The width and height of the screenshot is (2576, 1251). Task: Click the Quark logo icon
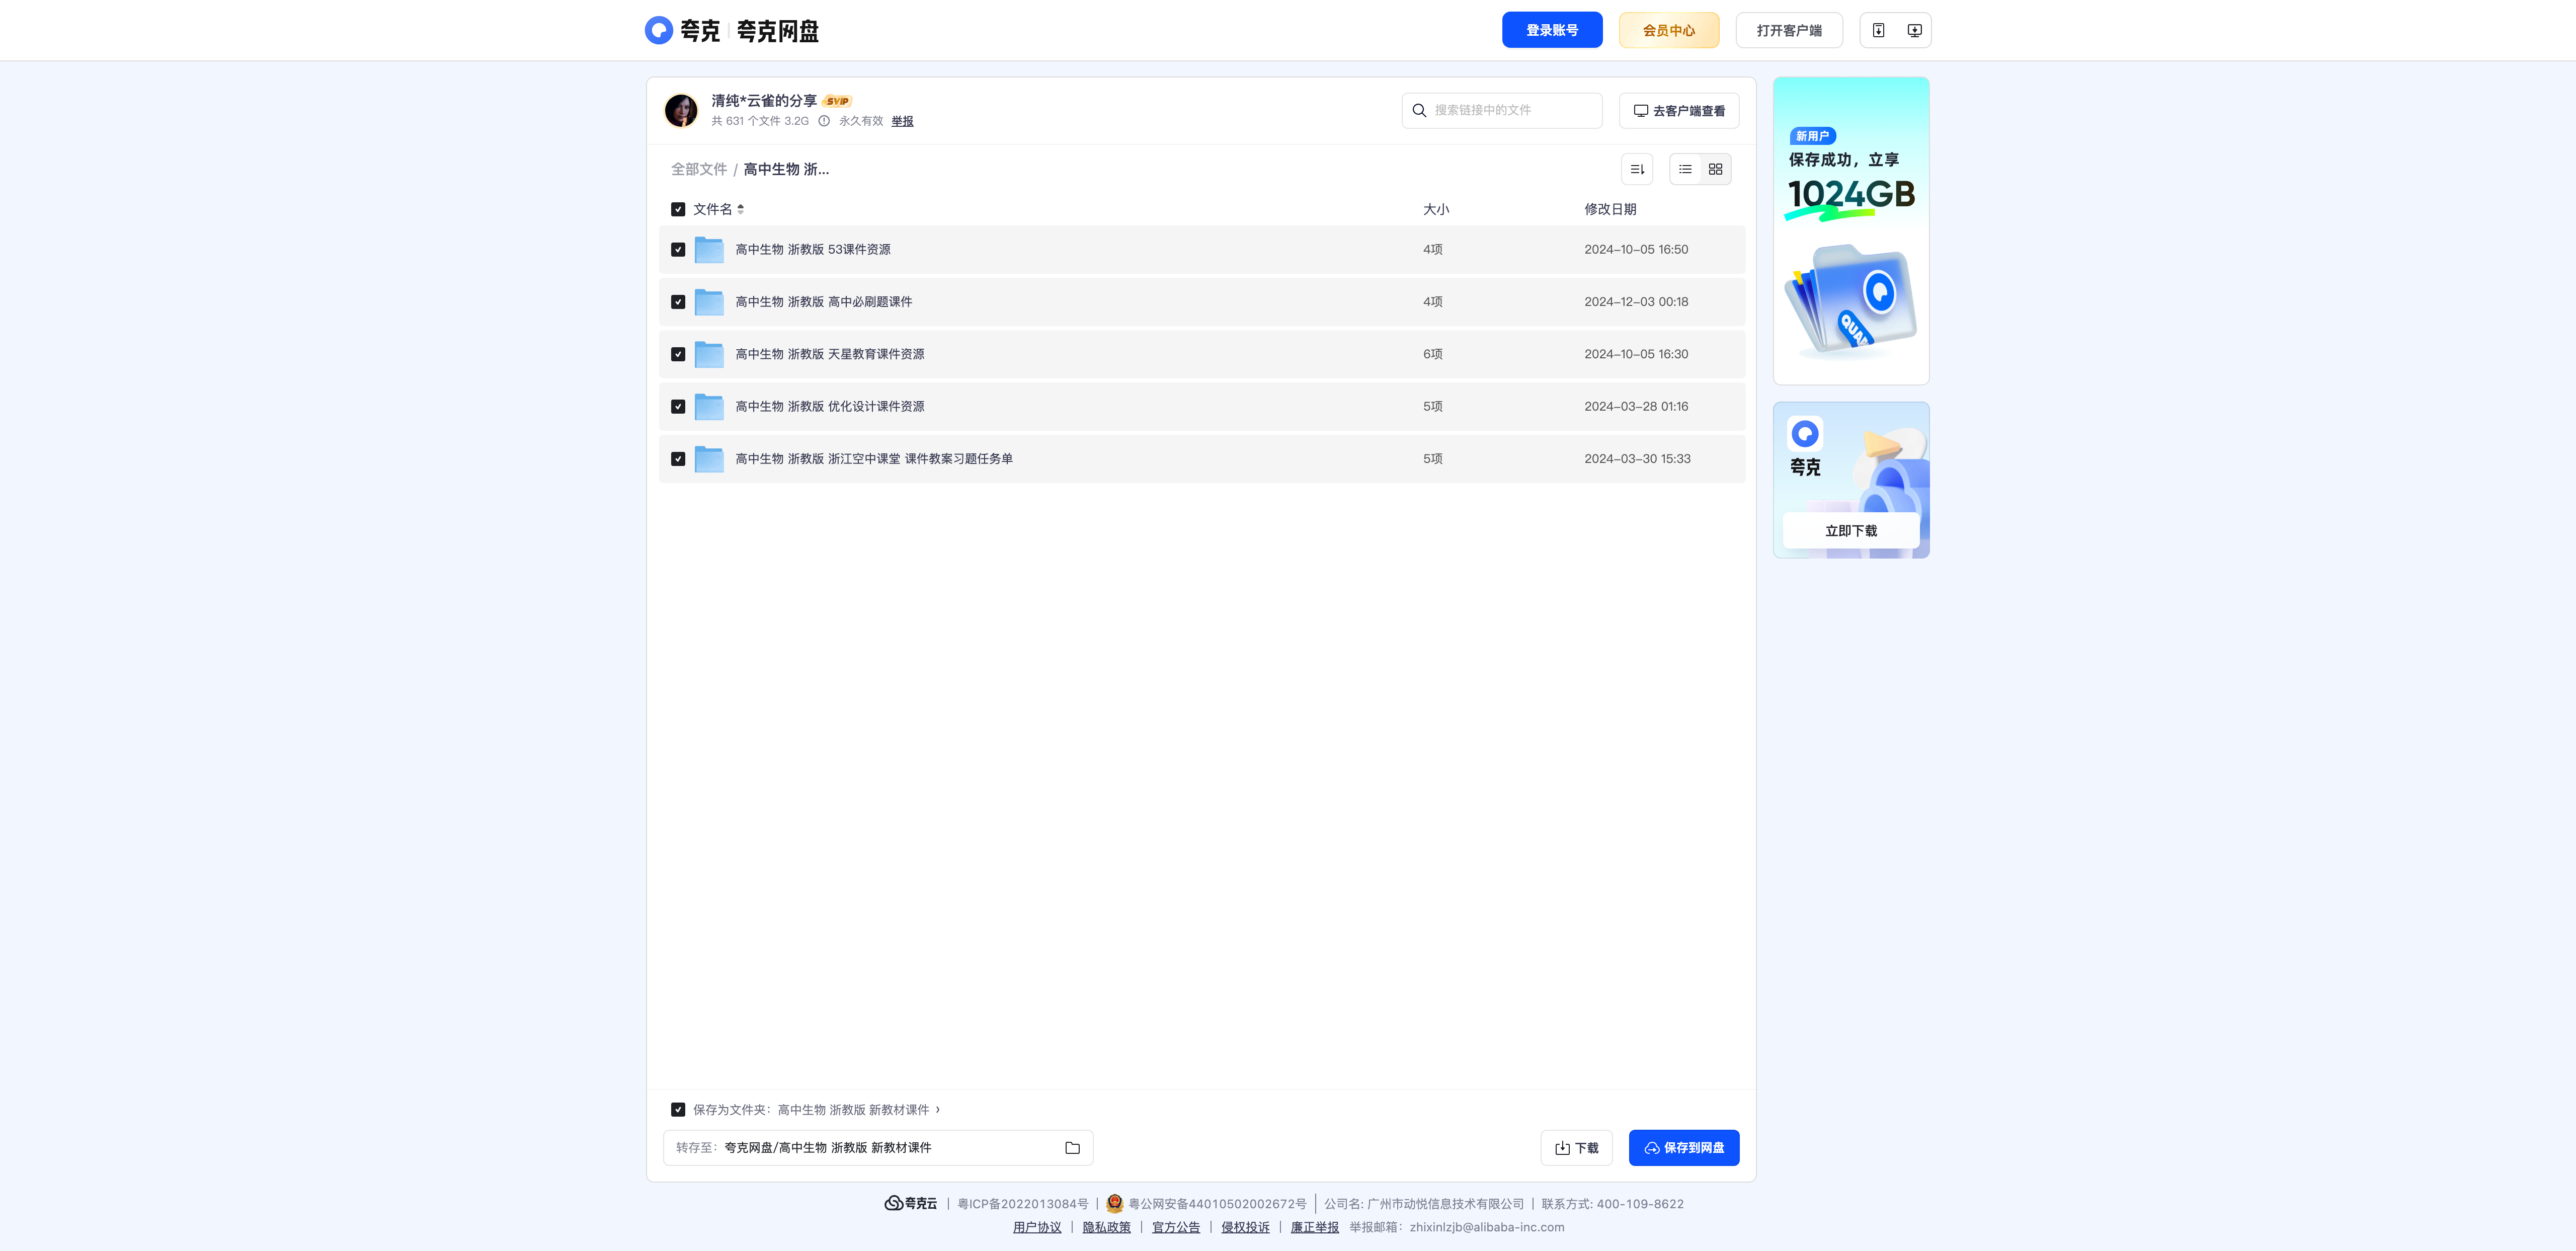(658, 30)
